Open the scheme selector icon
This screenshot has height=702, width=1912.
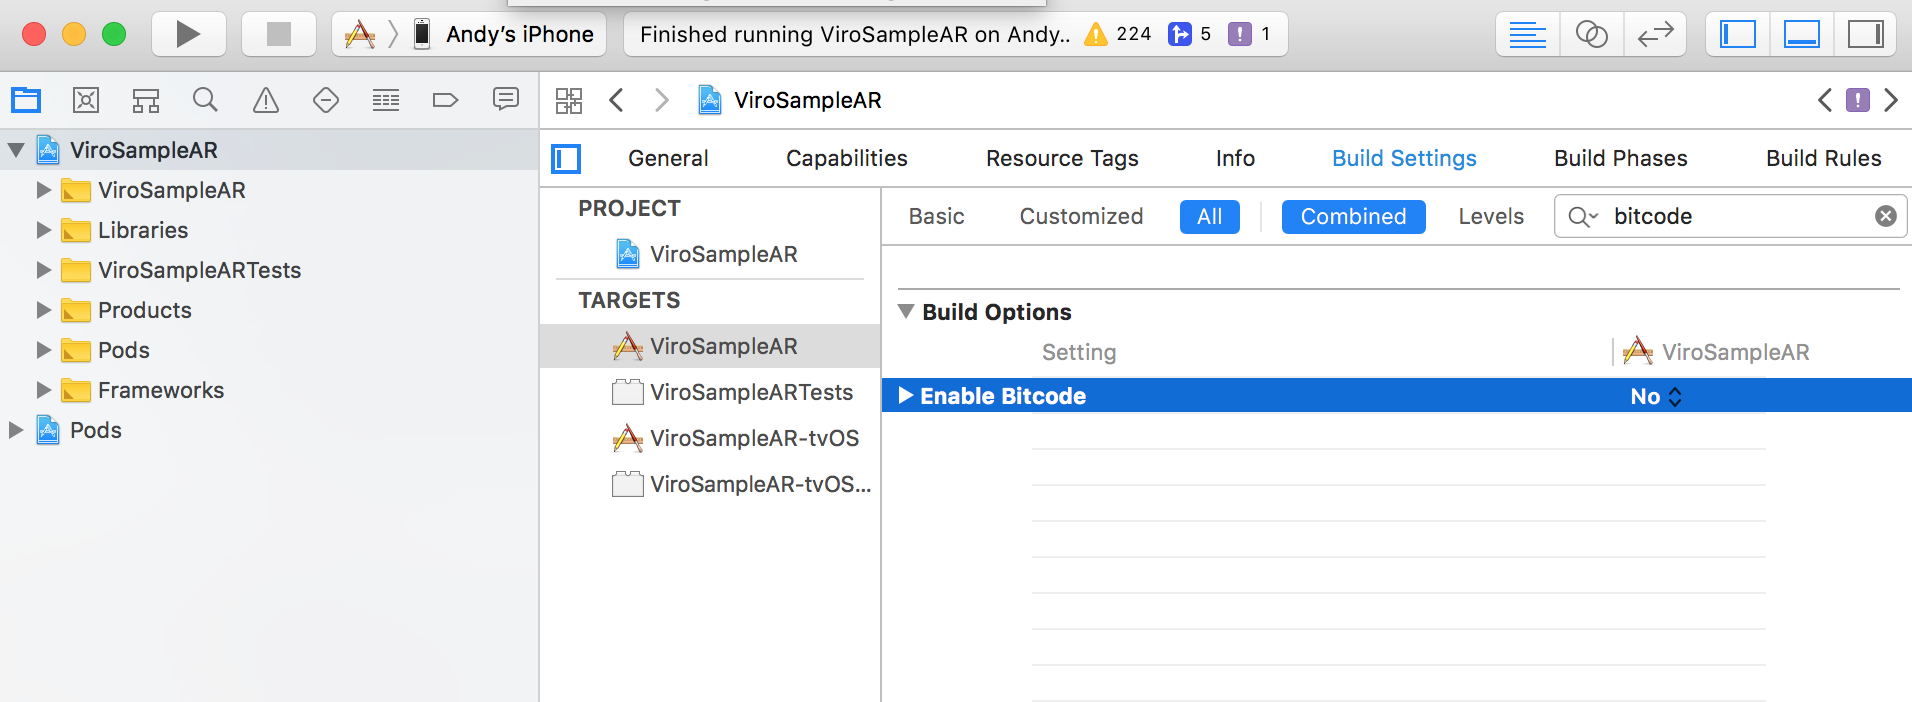pos(360,35)
